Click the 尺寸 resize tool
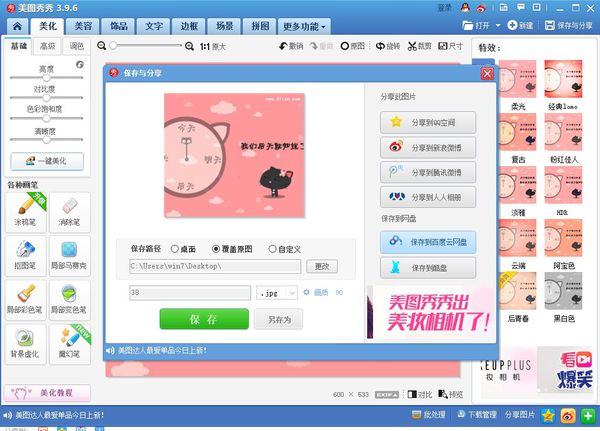 (x=450, y=46)
